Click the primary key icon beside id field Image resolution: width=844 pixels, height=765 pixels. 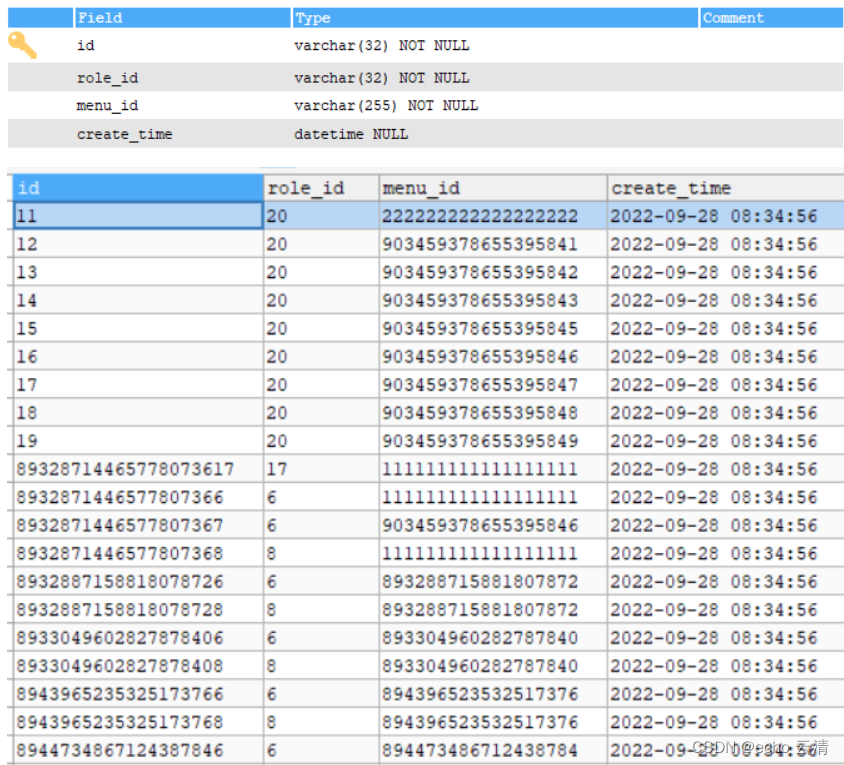(23, 45)
